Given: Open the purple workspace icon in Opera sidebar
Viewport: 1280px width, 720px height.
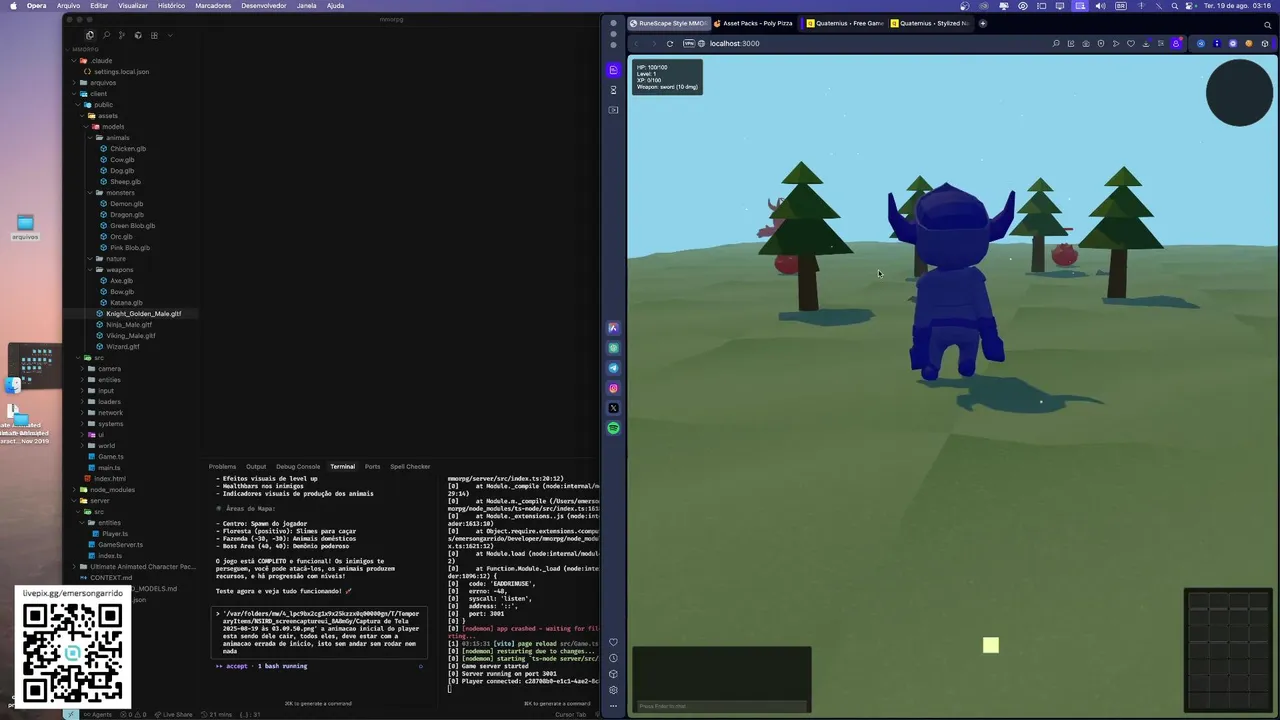Looking at the screenshot, I should pos(613,70).
